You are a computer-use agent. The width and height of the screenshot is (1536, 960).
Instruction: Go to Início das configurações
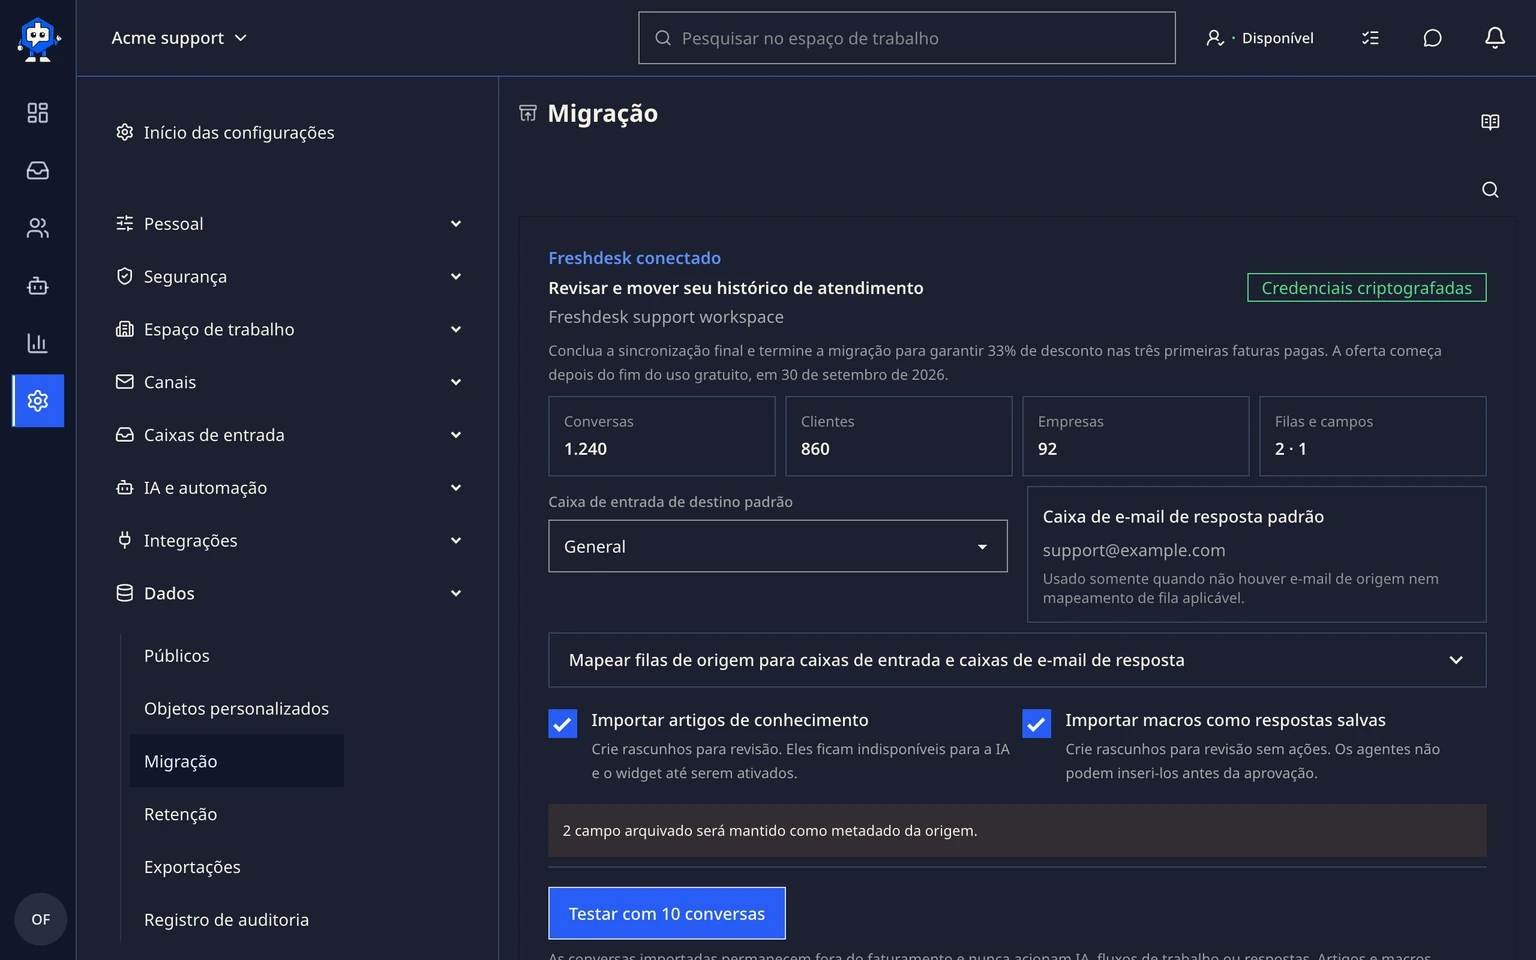point(225,133)
